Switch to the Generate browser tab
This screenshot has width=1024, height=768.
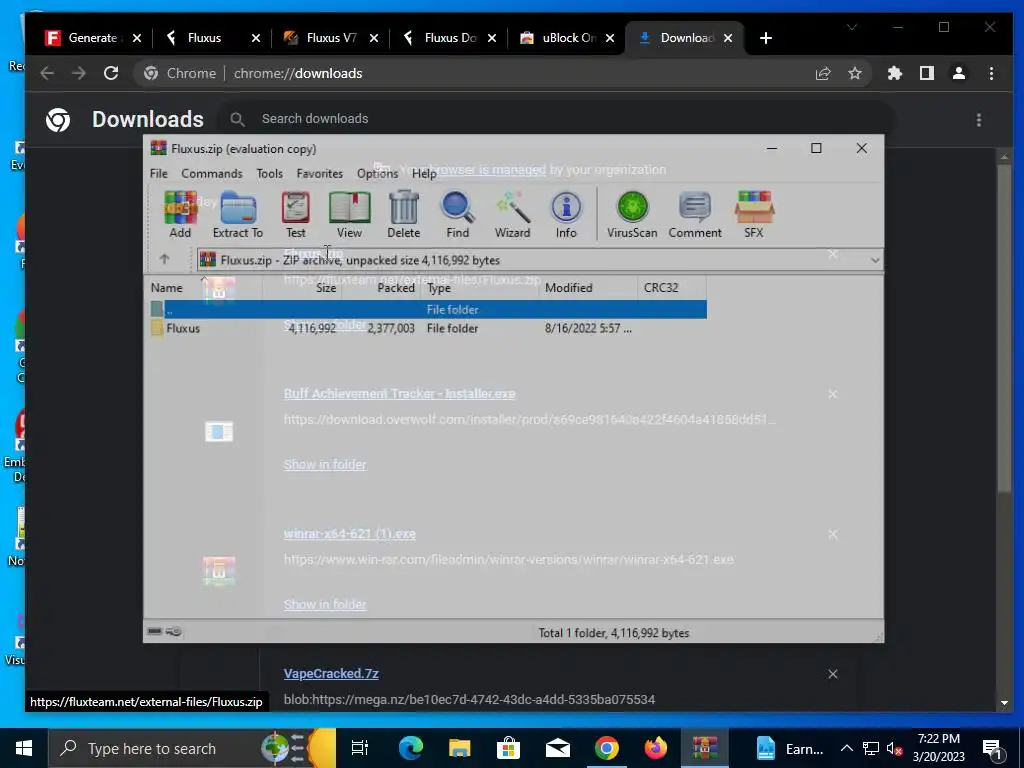91,38
